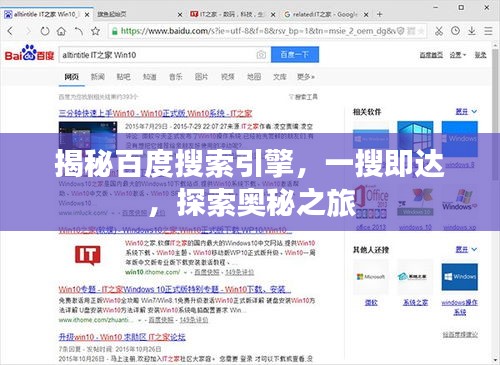The height and width of the screenshot is (365, 500).
Task: Open the browser home page icon
Action: point(61,31)
